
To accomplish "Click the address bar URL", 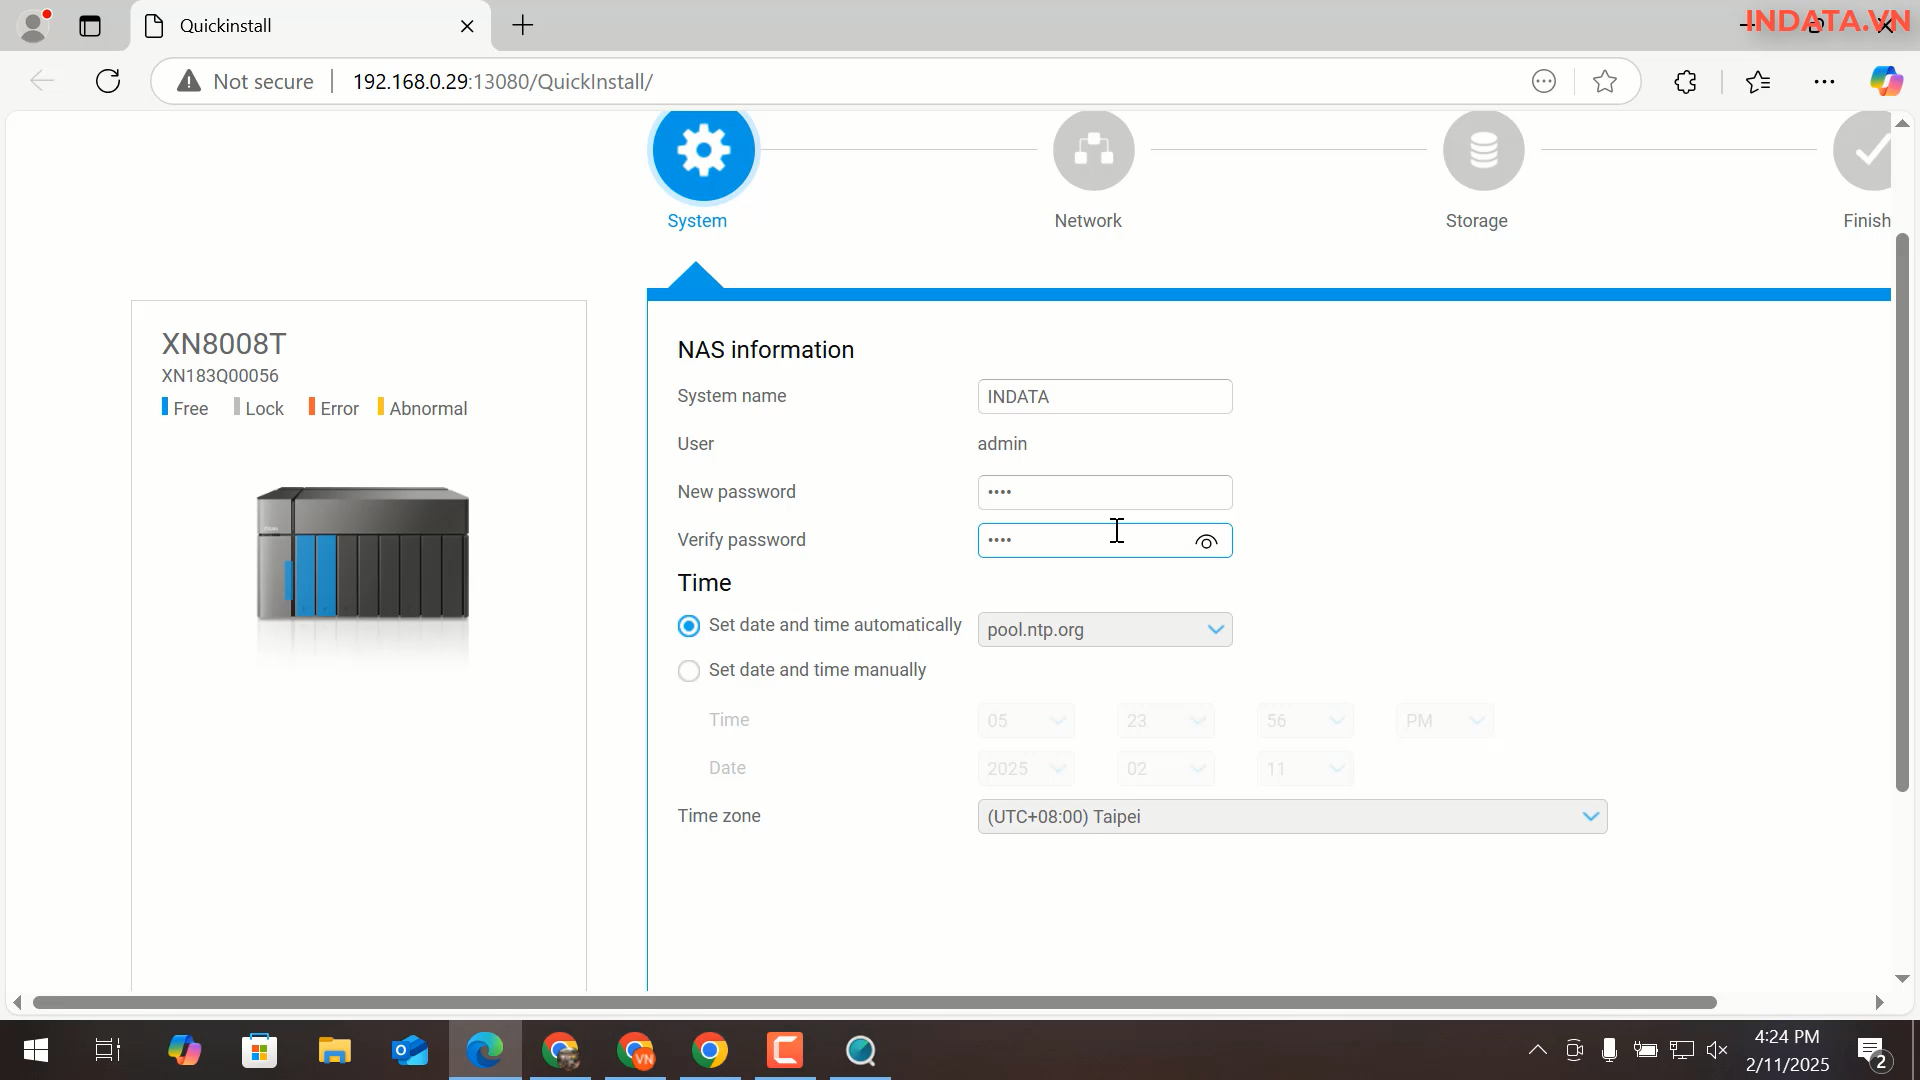I will (x=503, y=82).
